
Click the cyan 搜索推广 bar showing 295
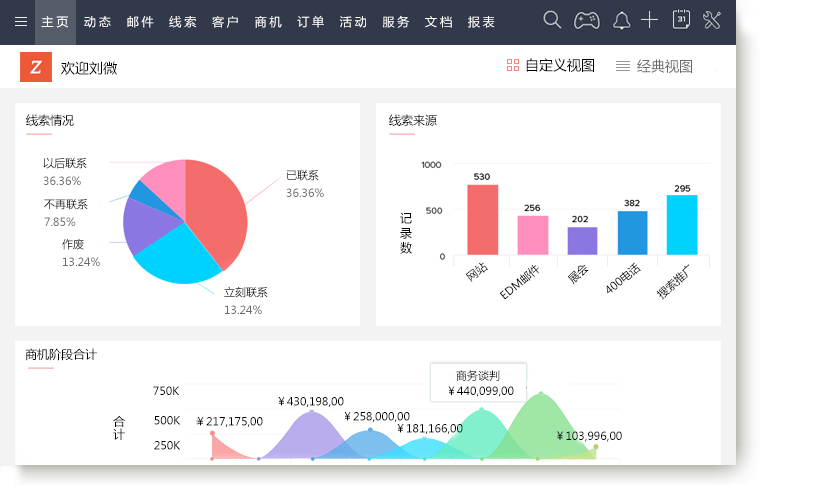[x=682, y=225]
